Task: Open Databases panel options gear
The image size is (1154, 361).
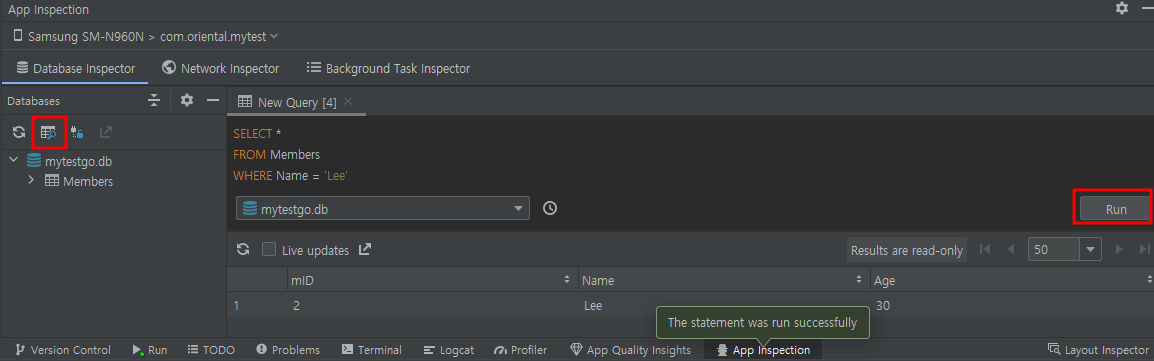Action: point(187,100)
